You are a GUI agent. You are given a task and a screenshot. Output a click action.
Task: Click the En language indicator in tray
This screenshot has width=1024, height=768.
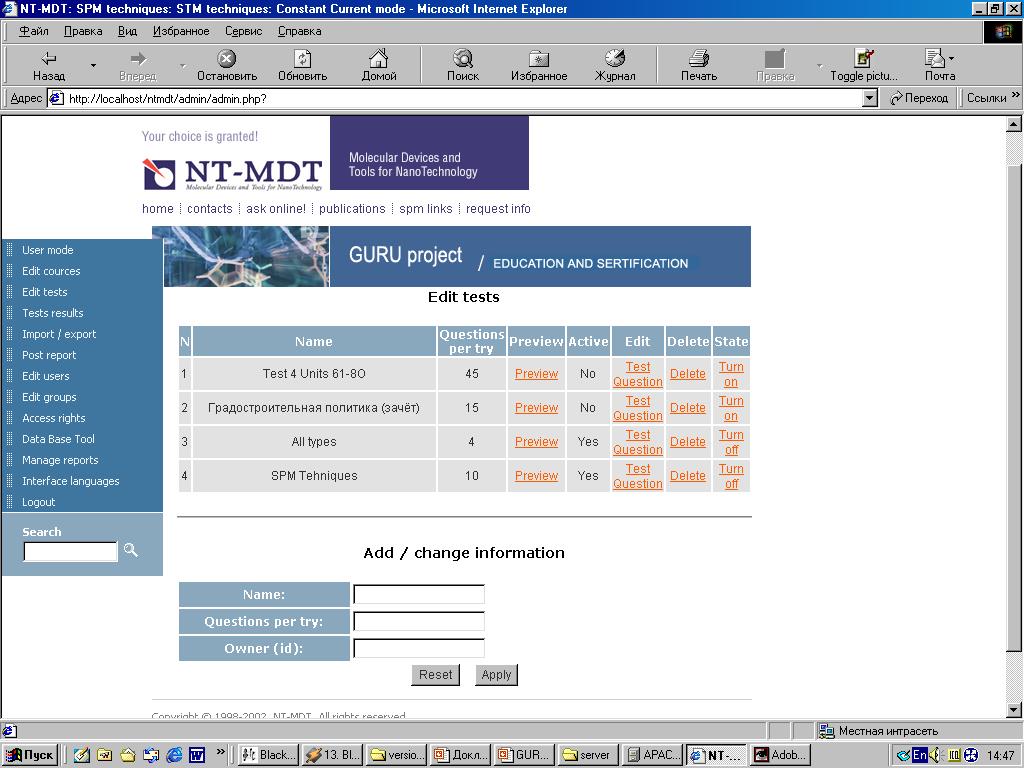point(920,755)
